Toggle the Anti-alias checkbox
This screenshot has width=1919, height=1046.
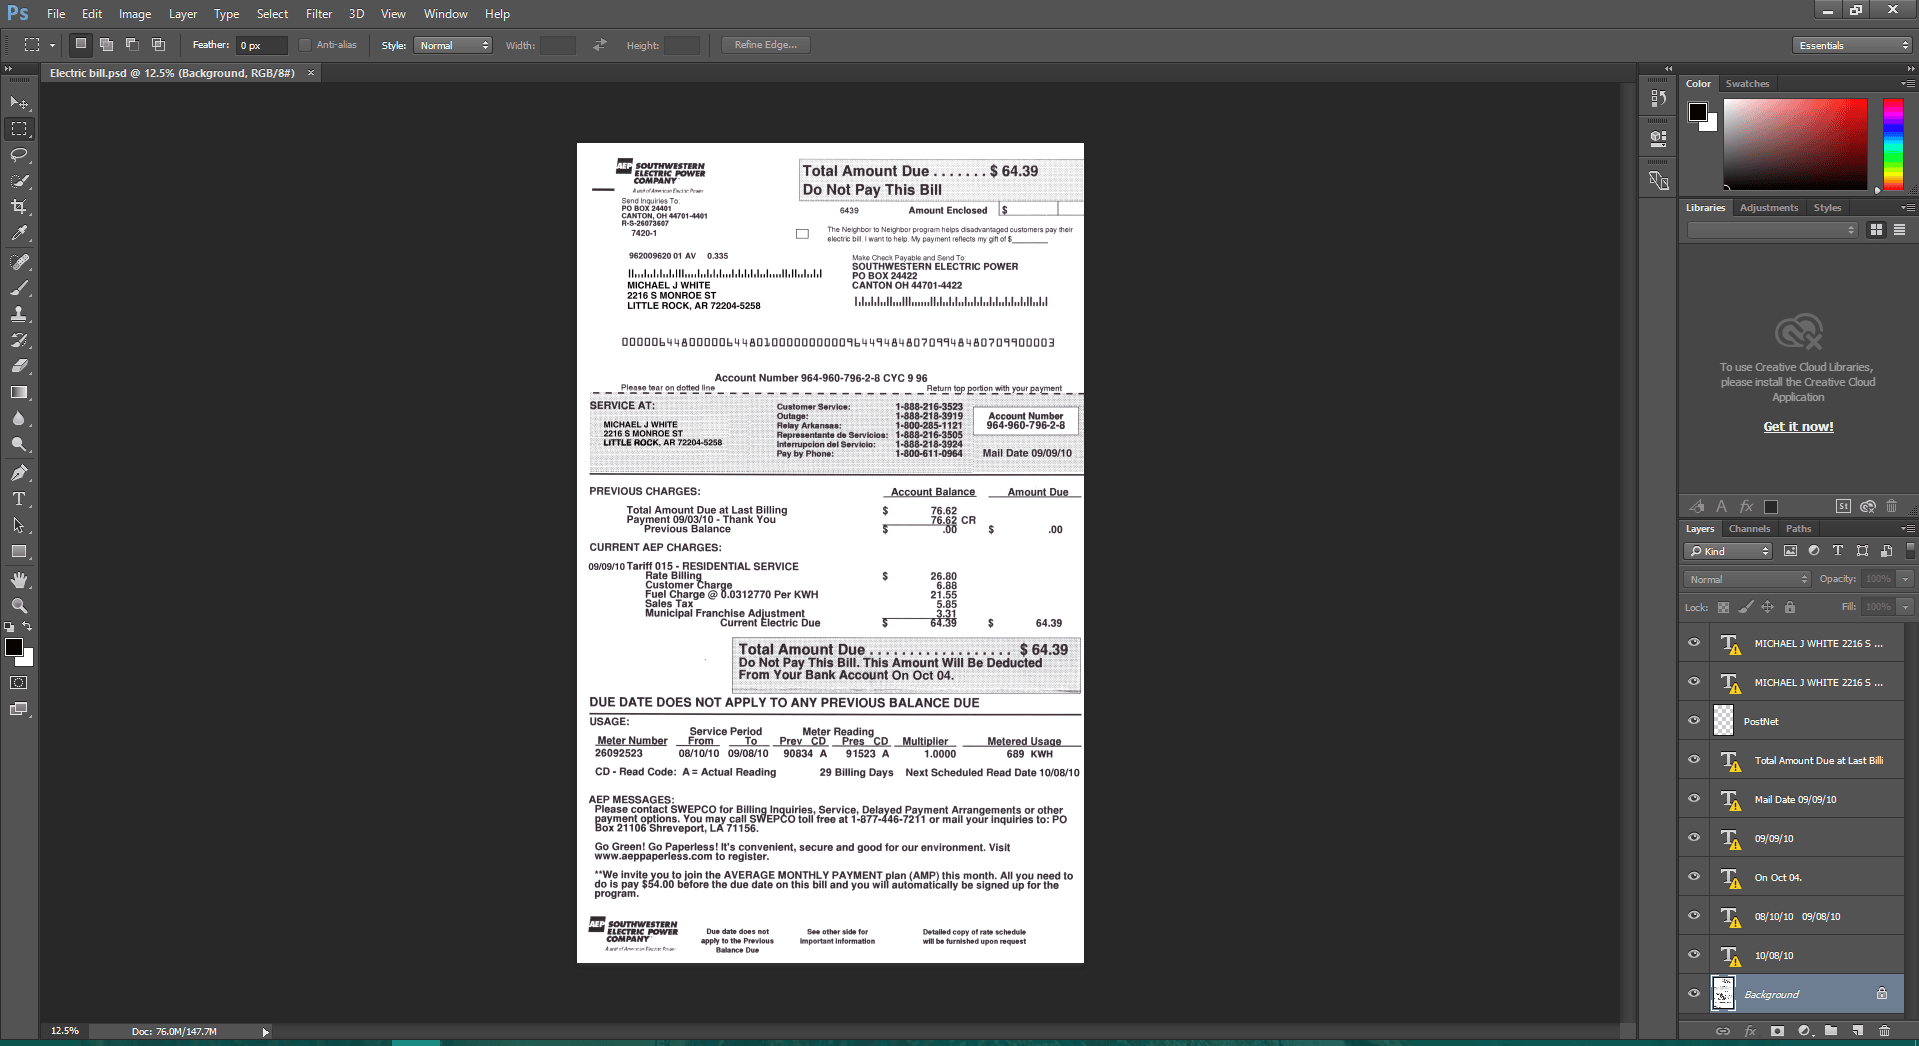pos(305,45)
